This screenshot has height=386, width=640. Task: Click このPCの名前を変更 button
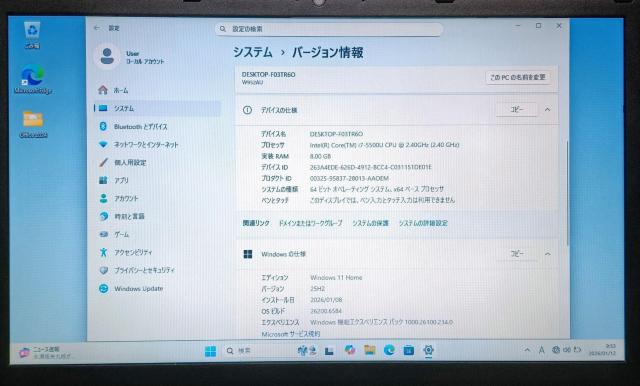[518, 77]
